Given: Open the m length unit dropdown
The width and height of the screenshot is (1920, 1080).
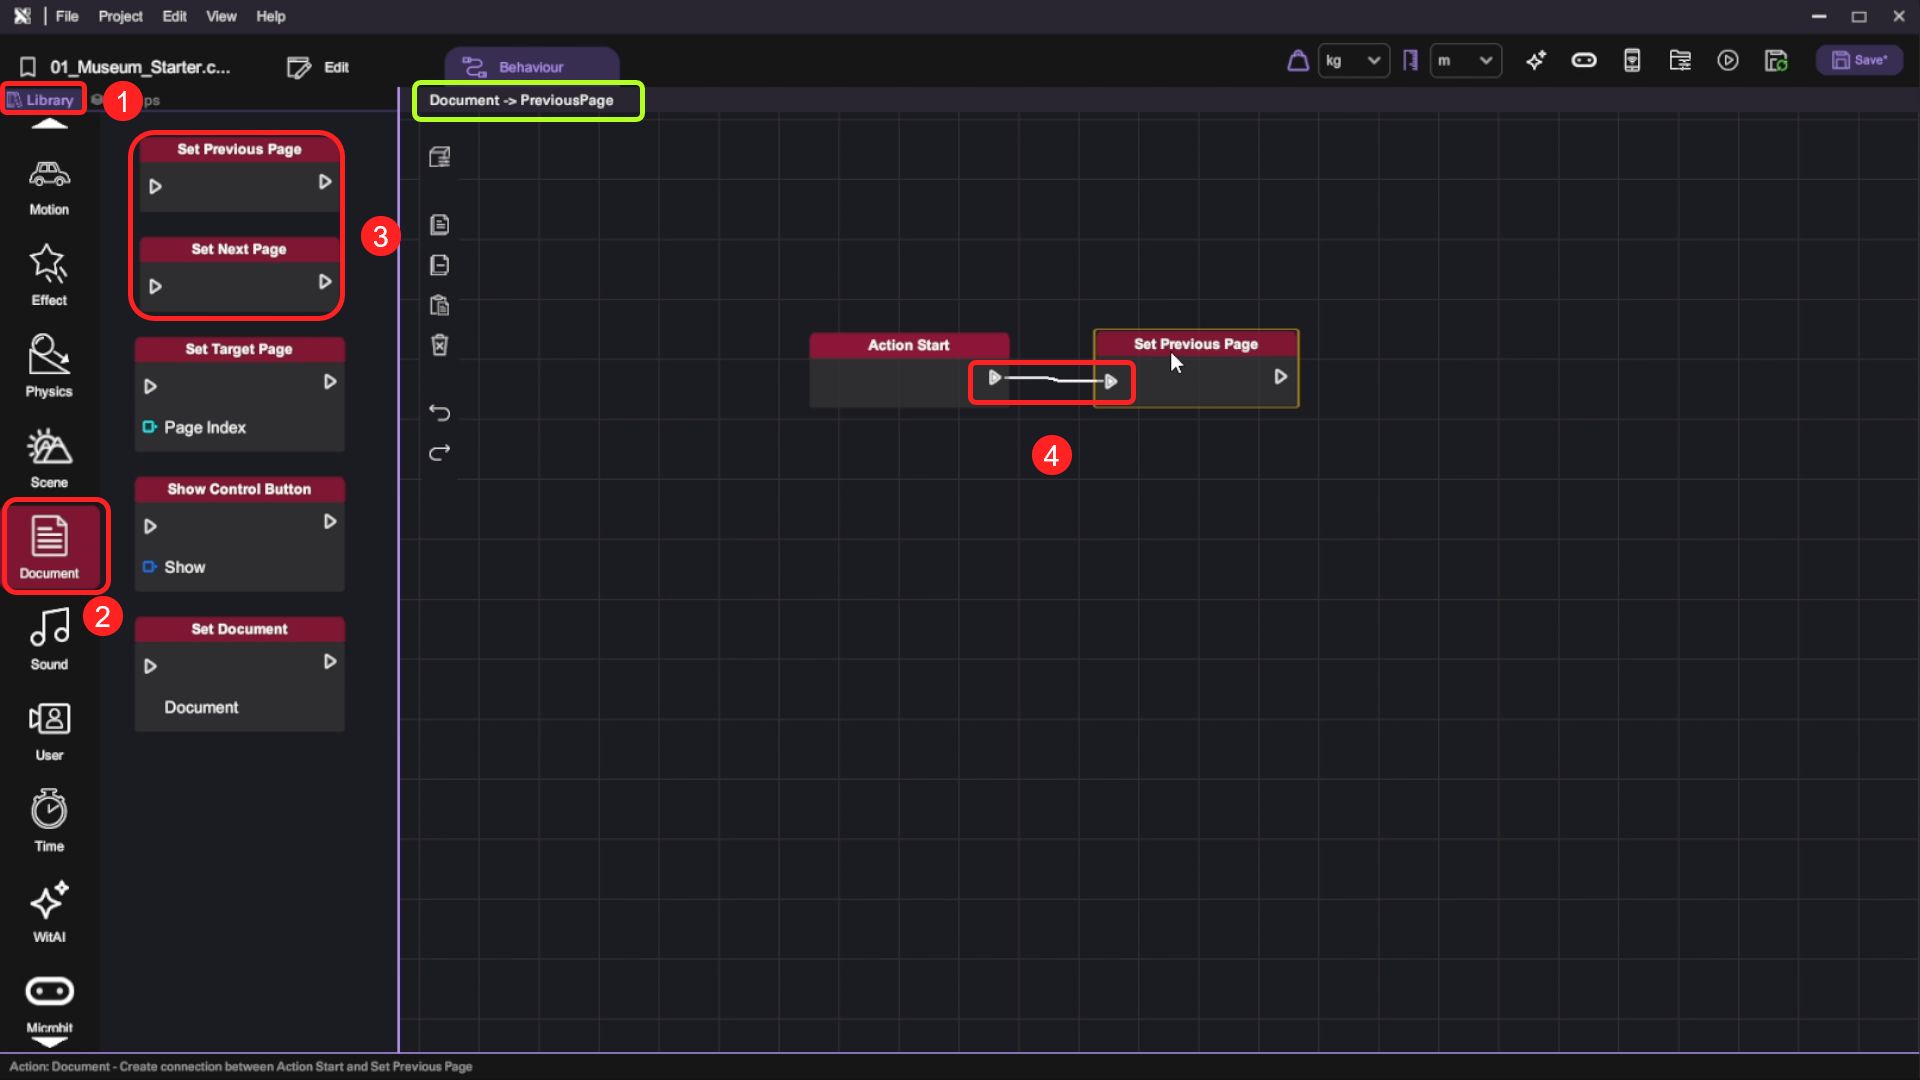Looking at the screenshot, I should point(1465,61).
